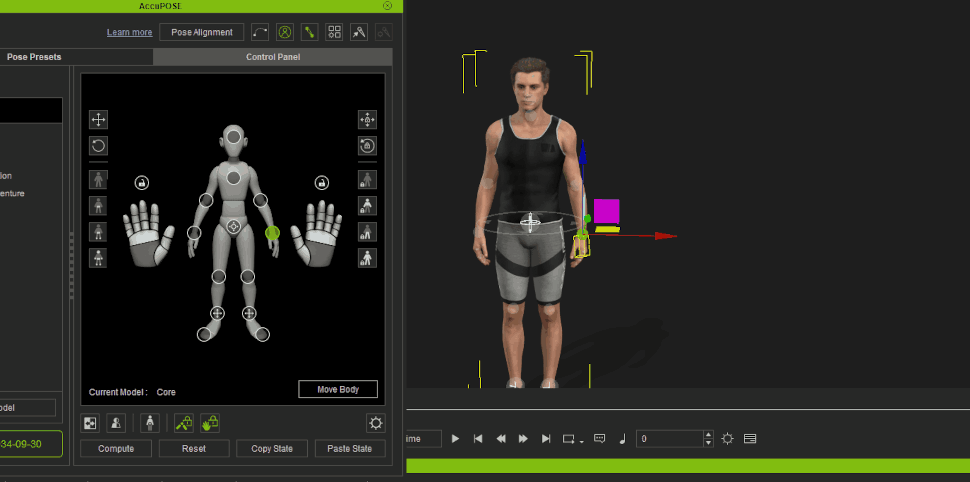970x482 pixels.
Task: Click first locked body figure icon on right
Action: click(367, 179)
